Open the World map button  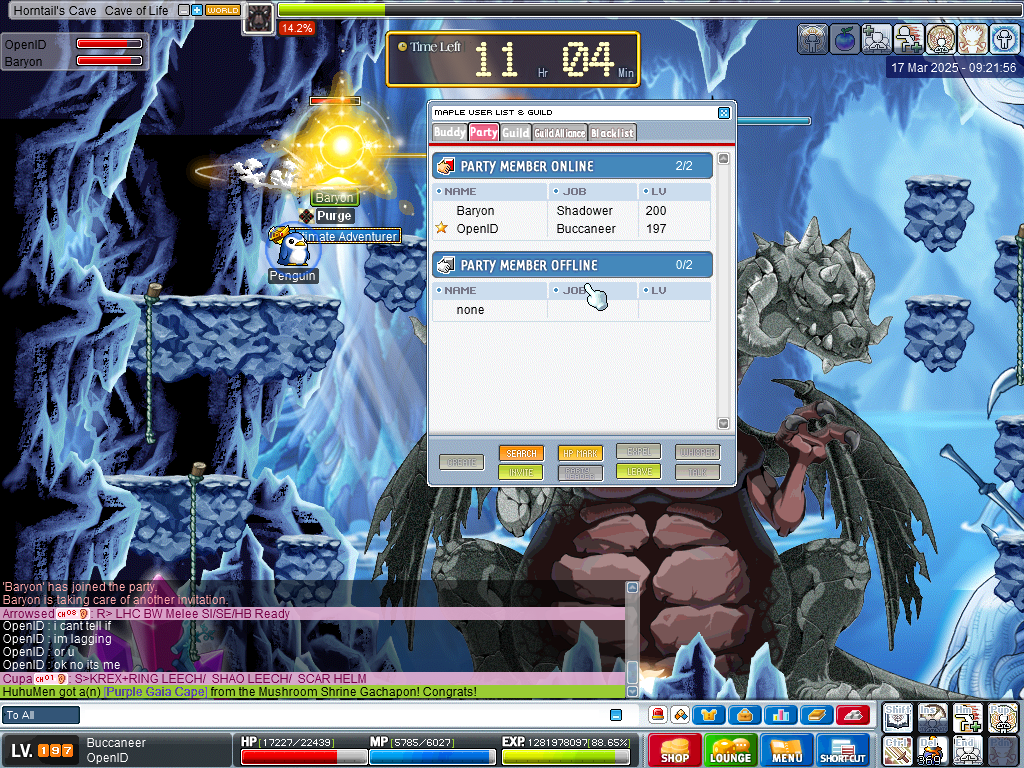pos(222,10)
